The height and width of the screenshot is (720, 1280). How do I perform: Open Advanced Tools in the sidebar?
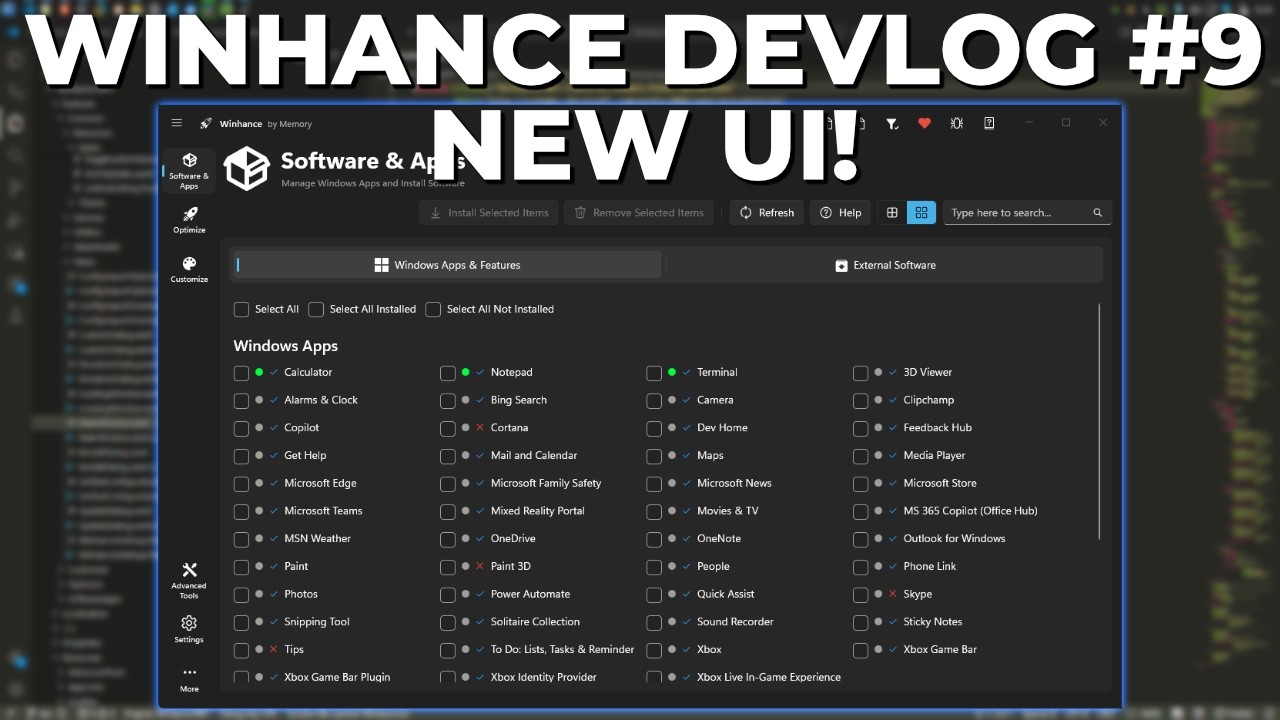tap(189, 581)
